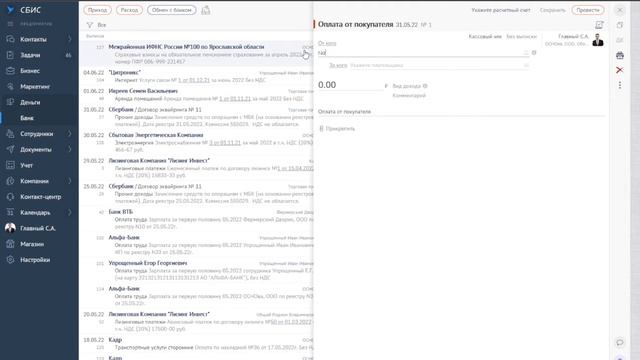Click the Укажите расчетный счет link
Viewport: 640px width, 360px height.
(x=501, y=10)
